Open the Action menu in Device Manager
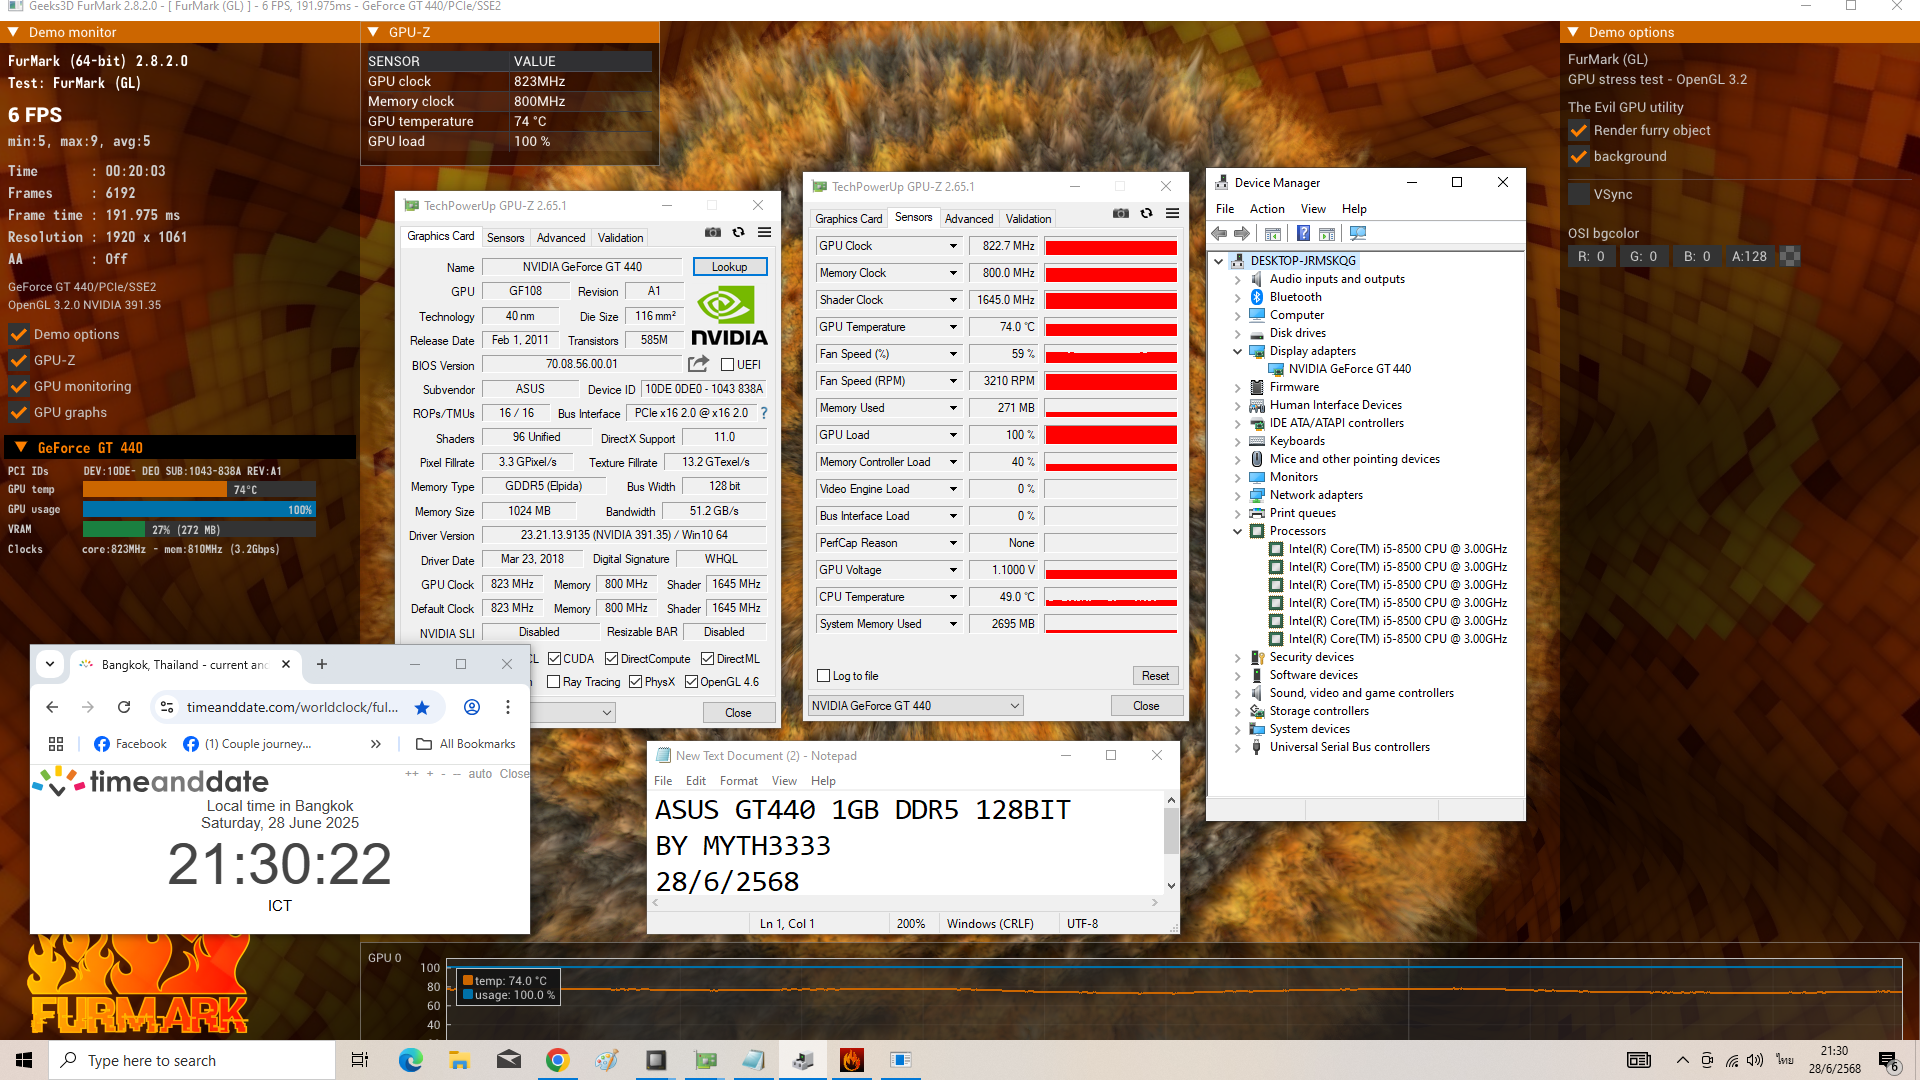The width and height of the screenshot is (1920, 1080). [x=1267, y=209]
